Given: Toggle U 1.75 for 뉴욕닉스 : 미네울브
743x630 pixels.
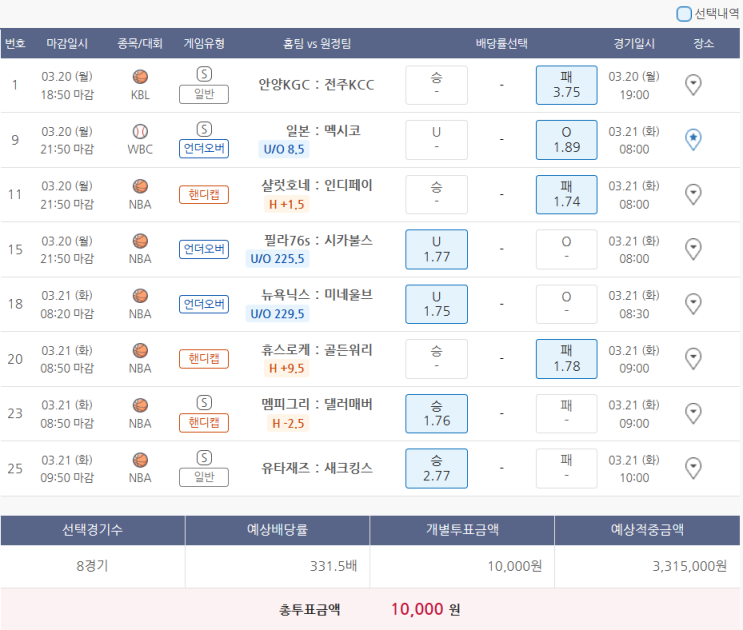Looking at the screenshot, I should click(436, 304).
